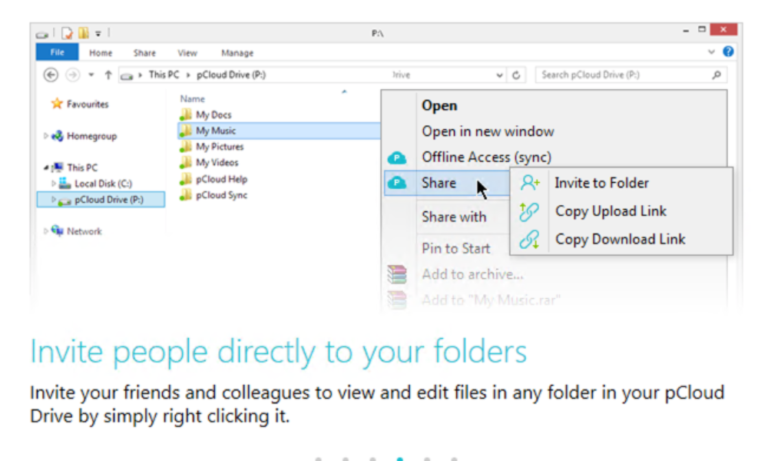This screenshot has height=461, width=768.
Task: Open the Customize Quick Access Toolbar dropdown
Action: pos(98,34)
